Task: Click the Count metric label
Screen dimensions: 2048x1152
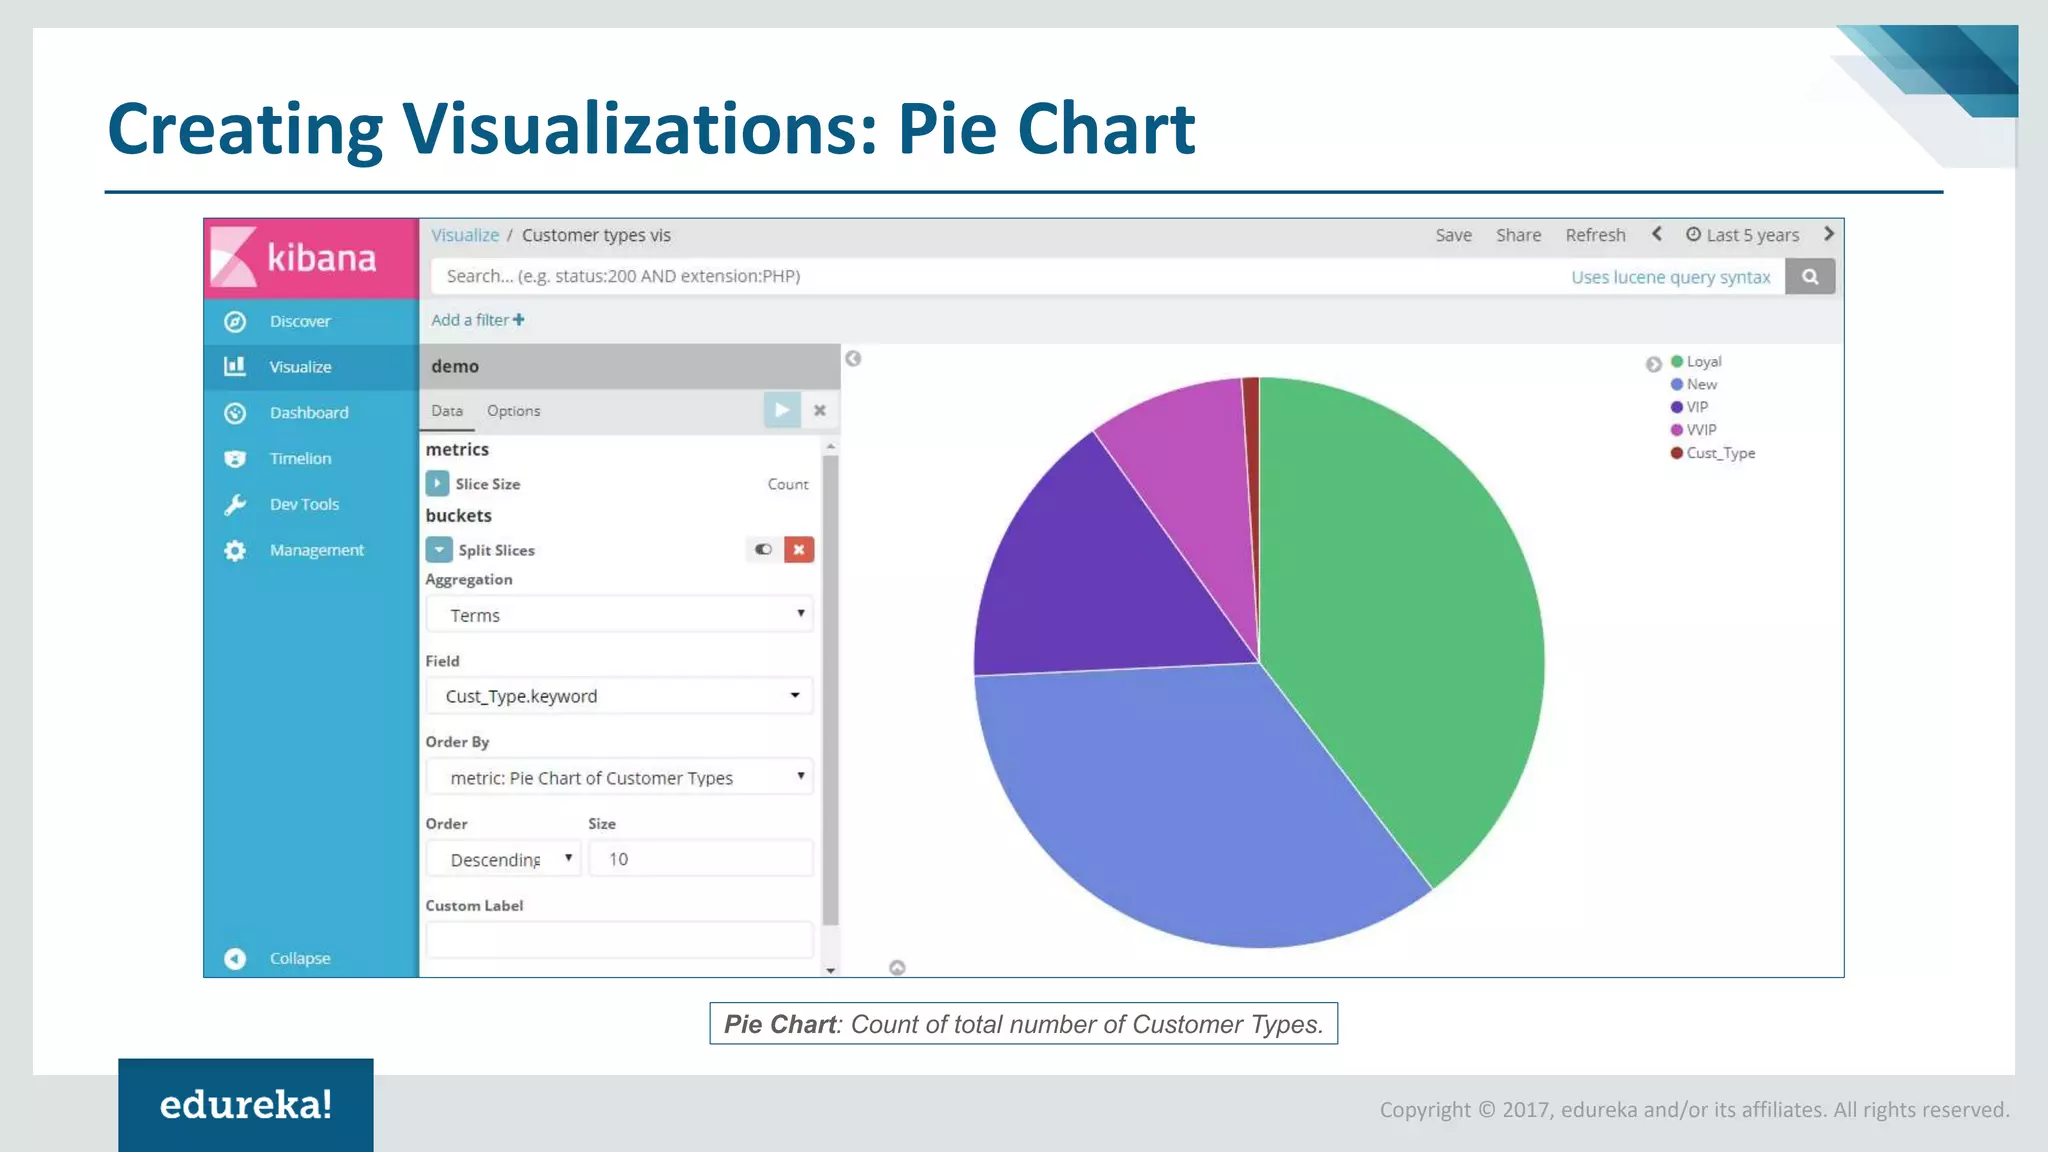Action: point(788,484)
